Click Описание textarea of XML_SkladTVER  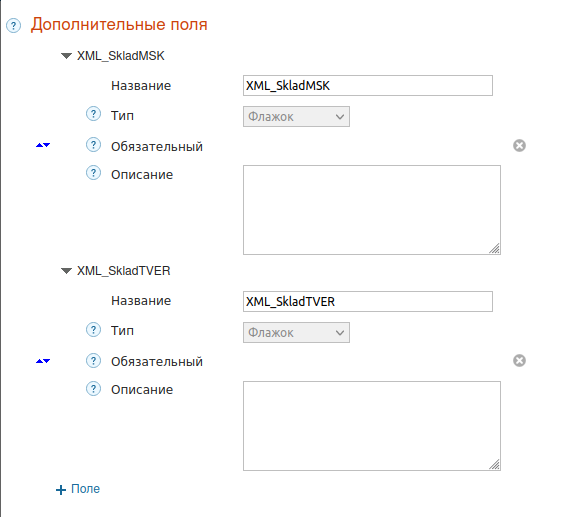point(372,426)
